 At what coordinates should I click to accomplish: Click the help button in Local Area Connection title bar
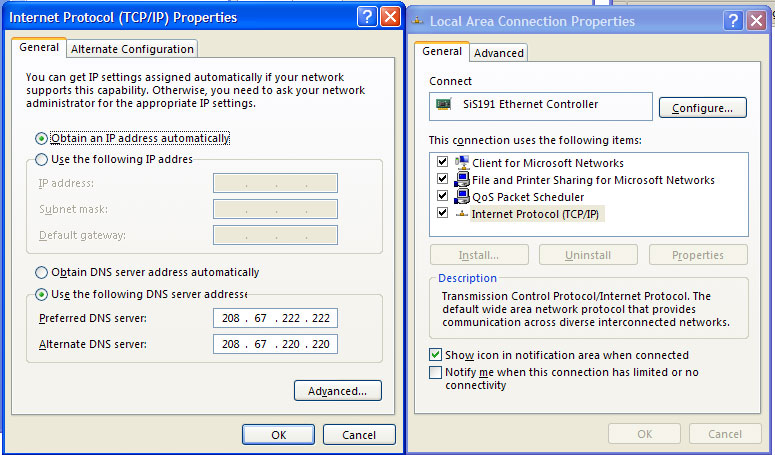(x=733, y=21)
